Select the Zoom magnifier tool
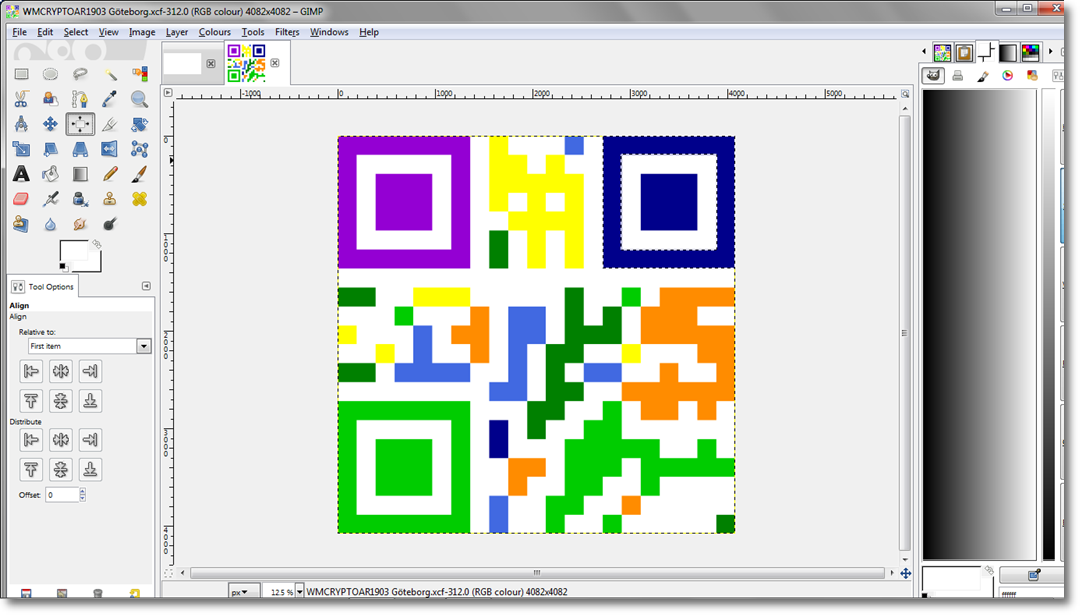This screenshot has width=1080, height=615. click(139, 99)
